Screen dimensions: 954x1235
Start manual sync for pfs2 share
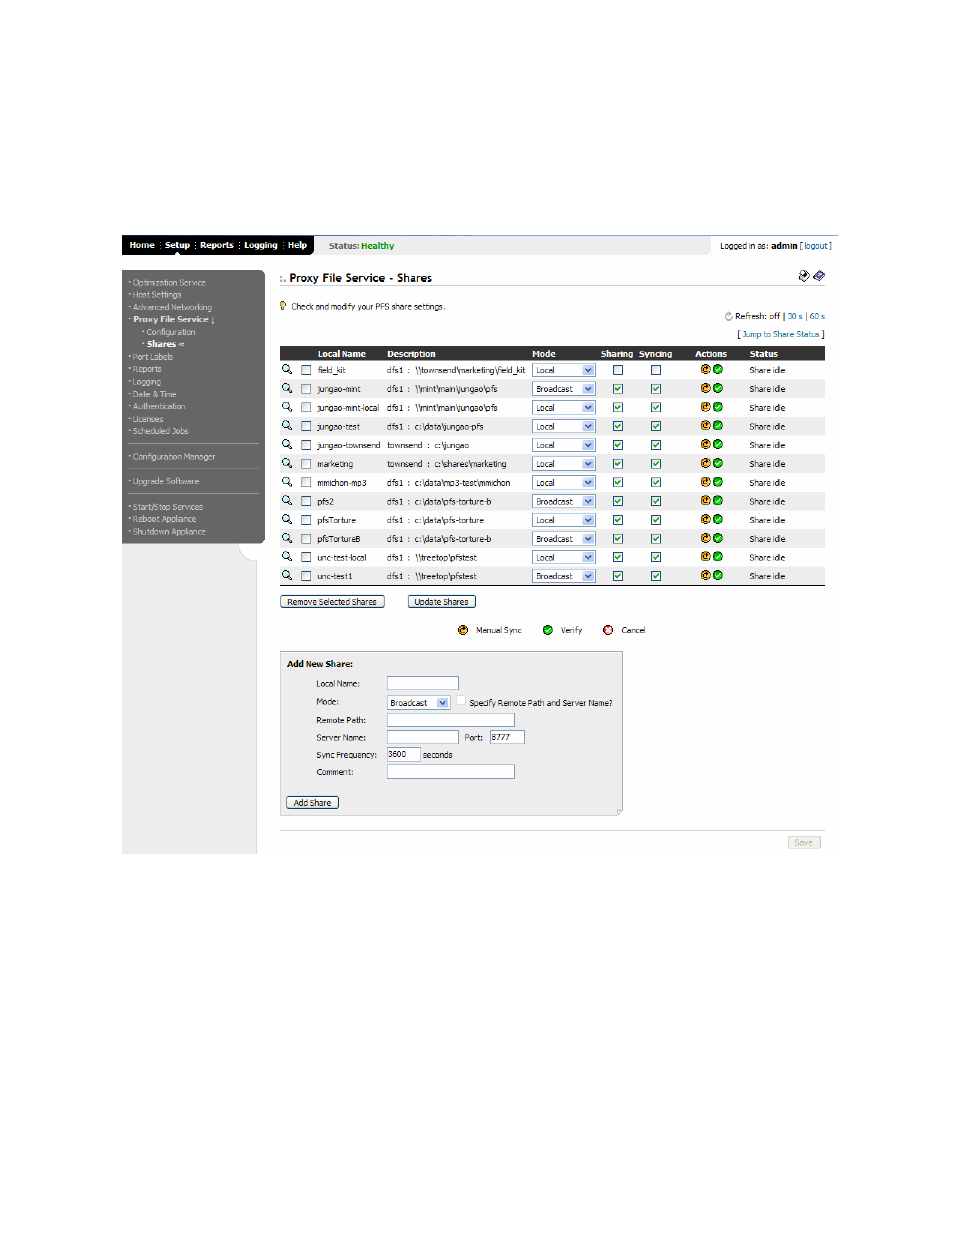pyautogui.click(x=705, y=501)
